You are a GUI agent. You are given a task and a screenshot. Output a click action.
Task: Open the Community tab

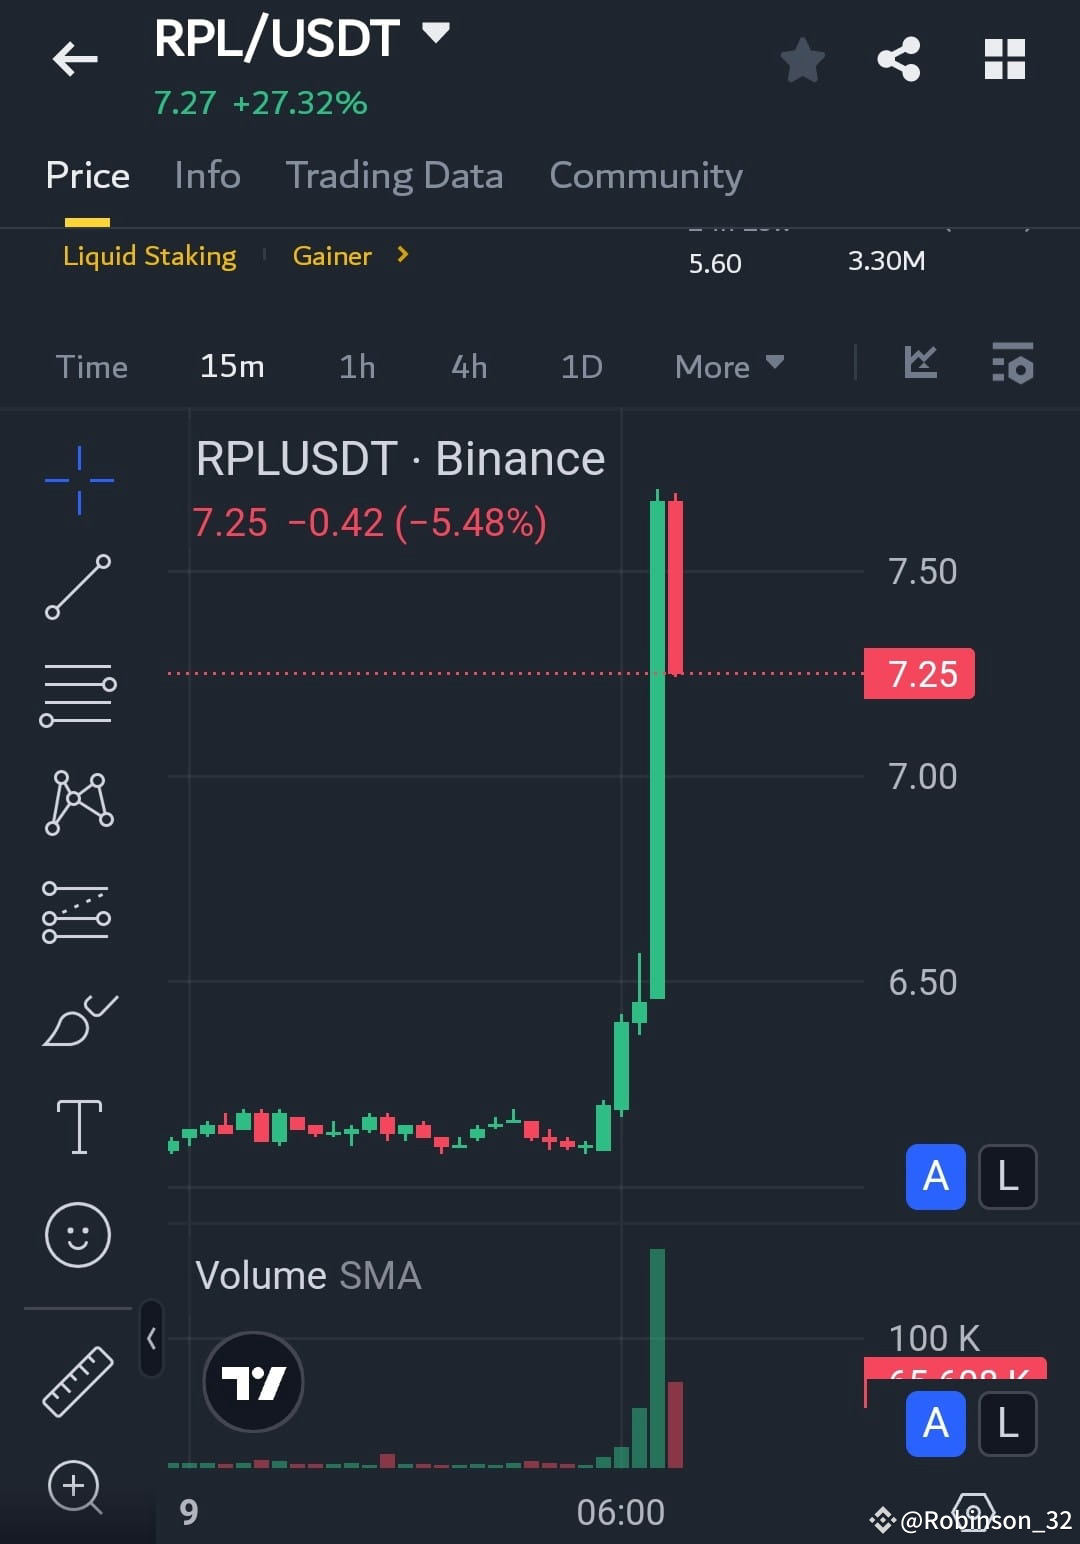[644, 175]
